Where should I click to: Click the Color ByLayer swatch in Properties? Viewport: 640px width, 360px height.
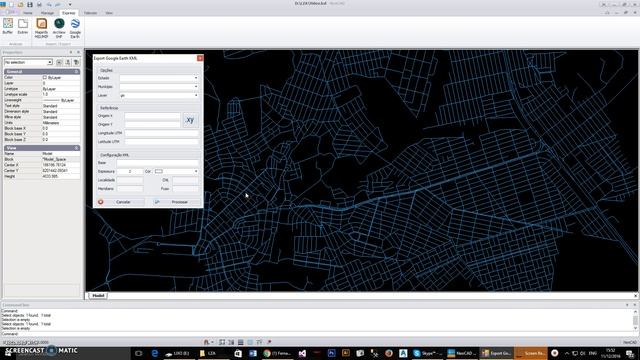tap(44, 77)
